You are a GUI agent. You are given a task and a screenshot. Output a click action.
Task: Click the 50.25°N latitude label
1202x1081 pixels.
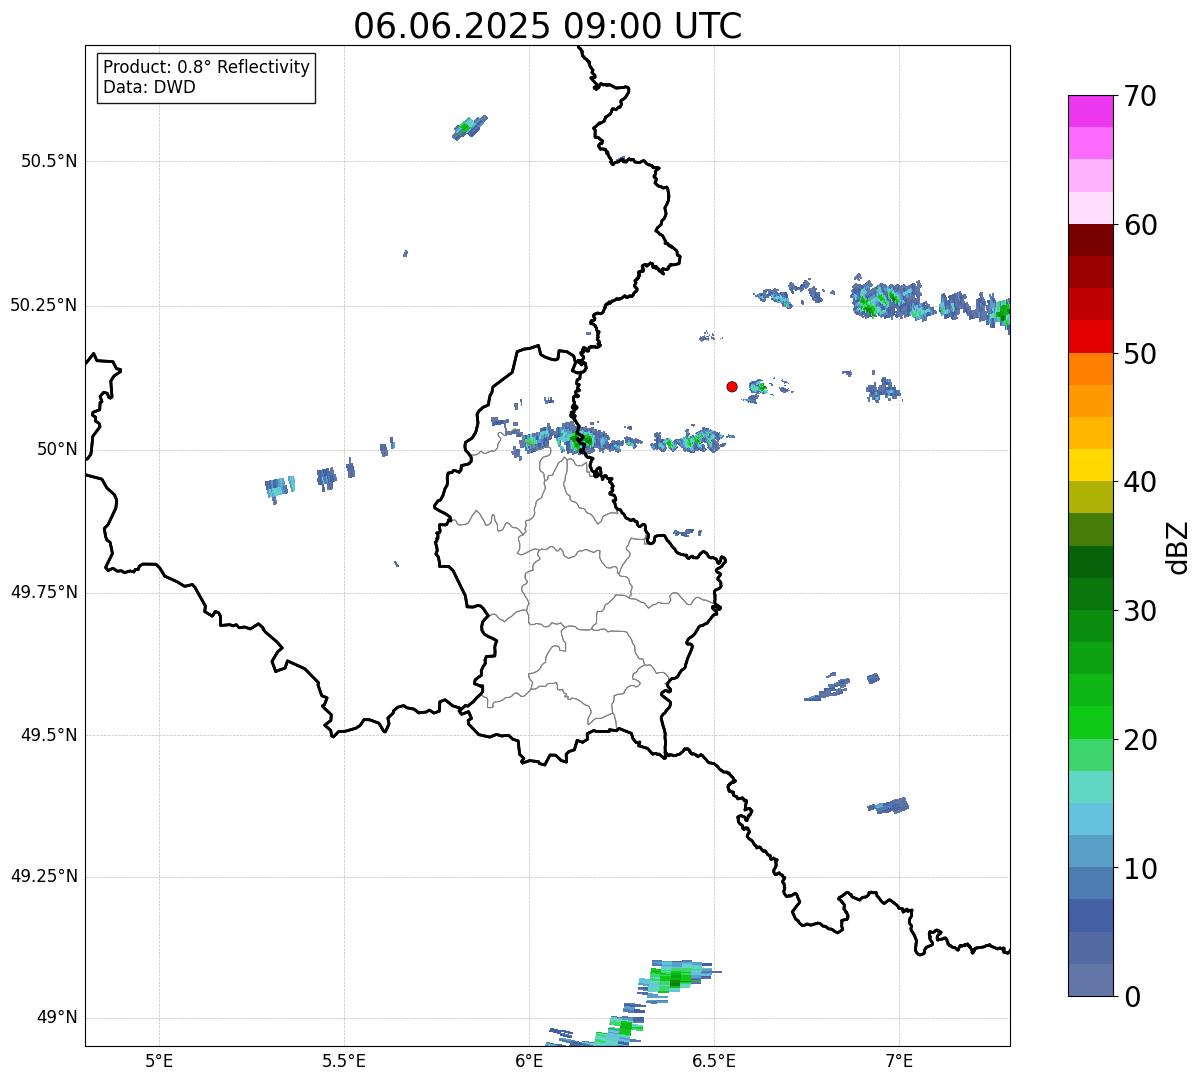coord(44,305)
